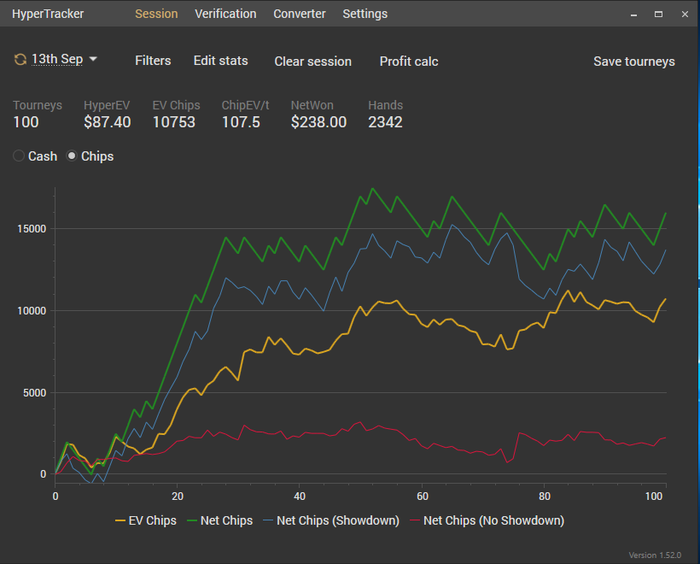Viewport: 700px width, 564px height.
Task: Minimize the HyperTracker window
Action: [x=632, y=14]
